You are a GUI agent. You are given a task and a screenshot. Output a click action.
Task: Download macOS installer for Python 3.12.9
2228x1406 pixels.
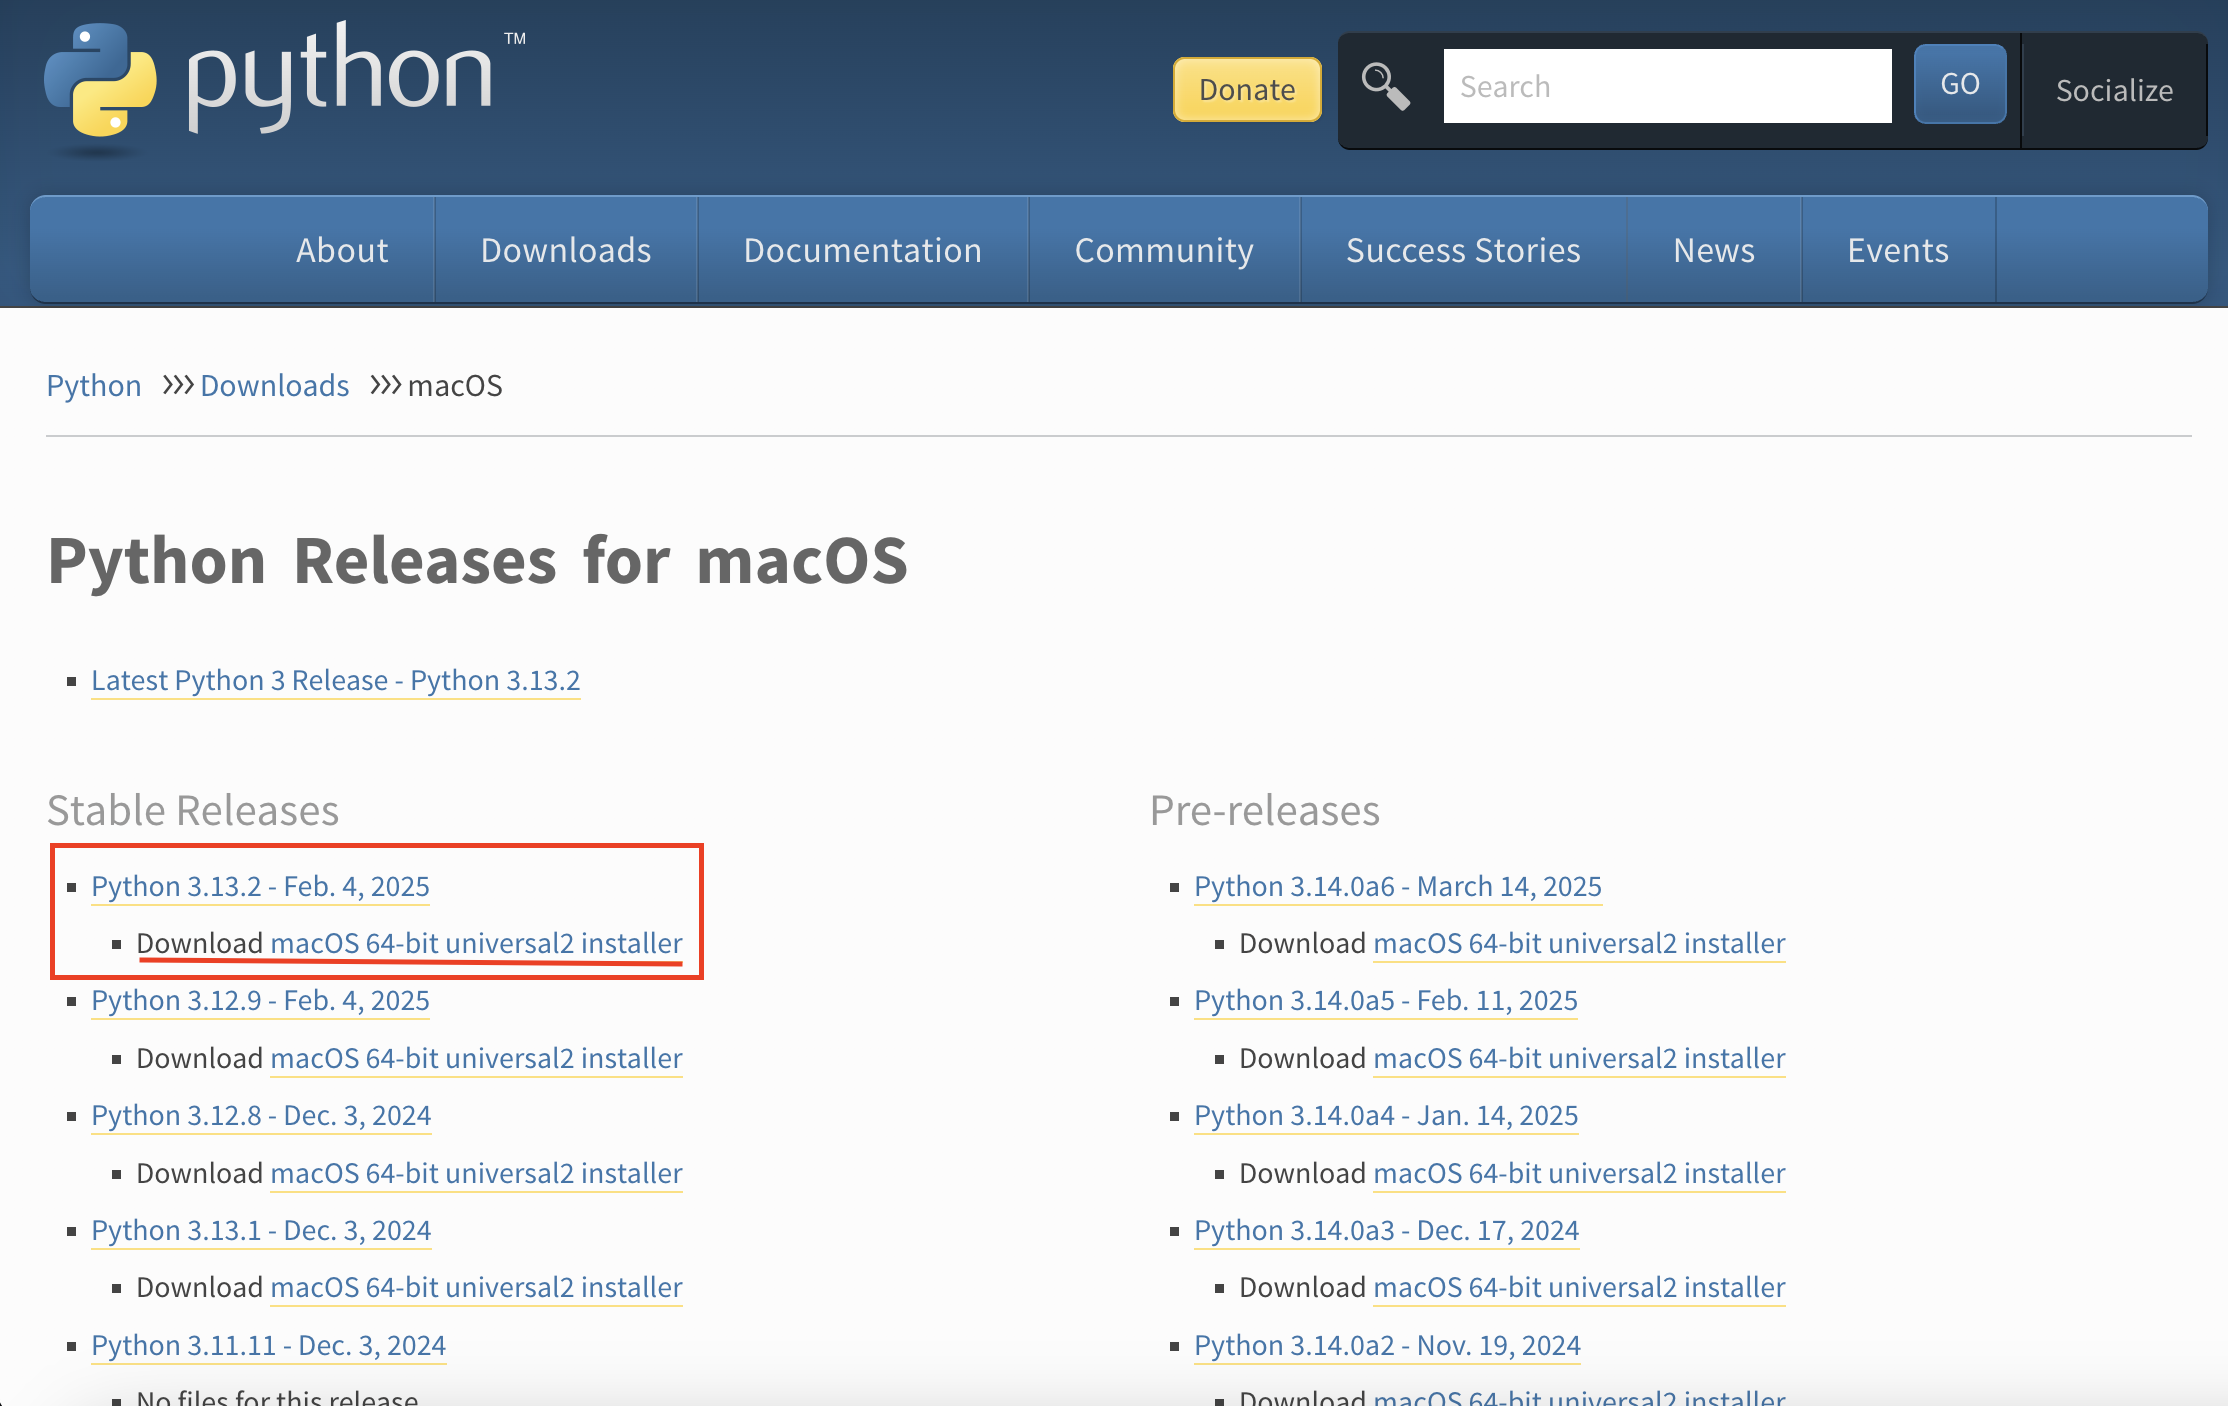click(476, 1059)
